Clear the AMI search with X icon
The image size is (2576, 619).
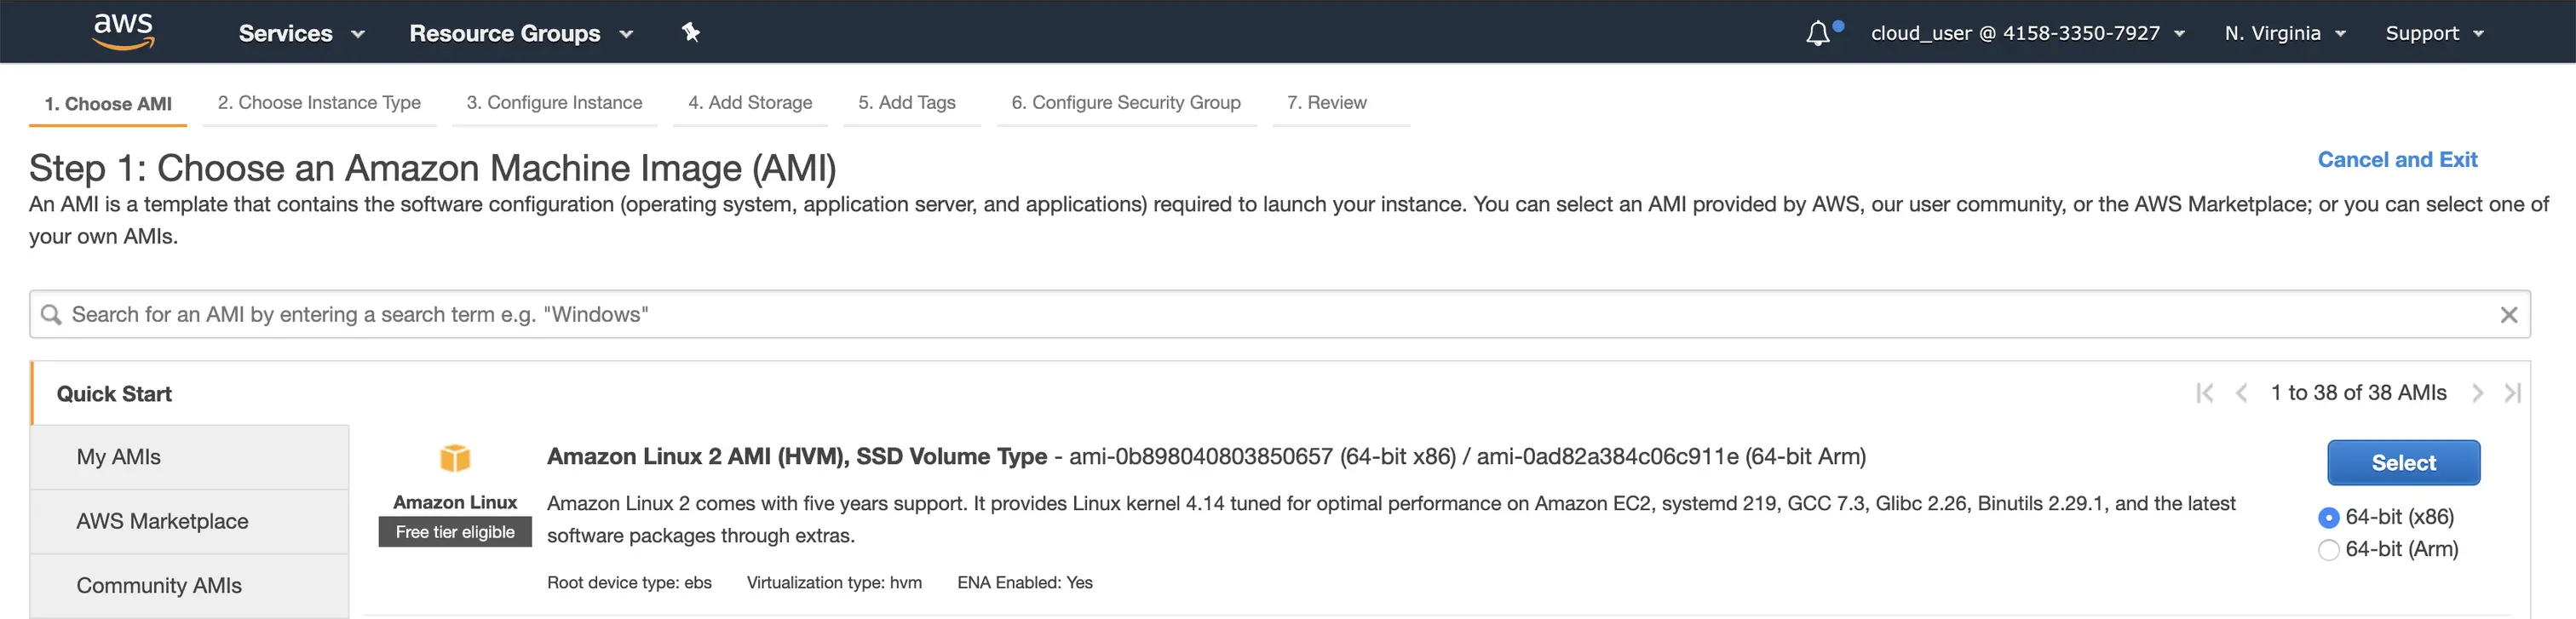[2508, 315]
